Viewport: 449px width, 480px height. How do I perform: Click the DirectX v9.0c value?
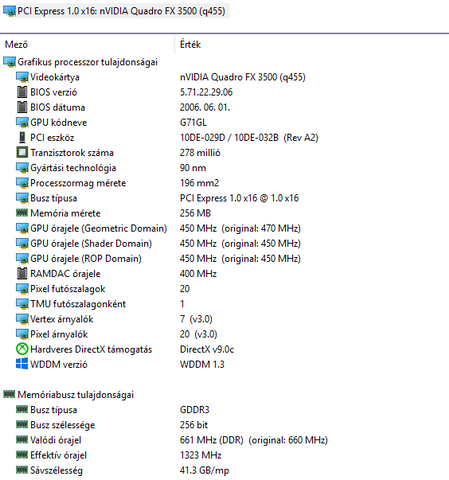[207, 349]
